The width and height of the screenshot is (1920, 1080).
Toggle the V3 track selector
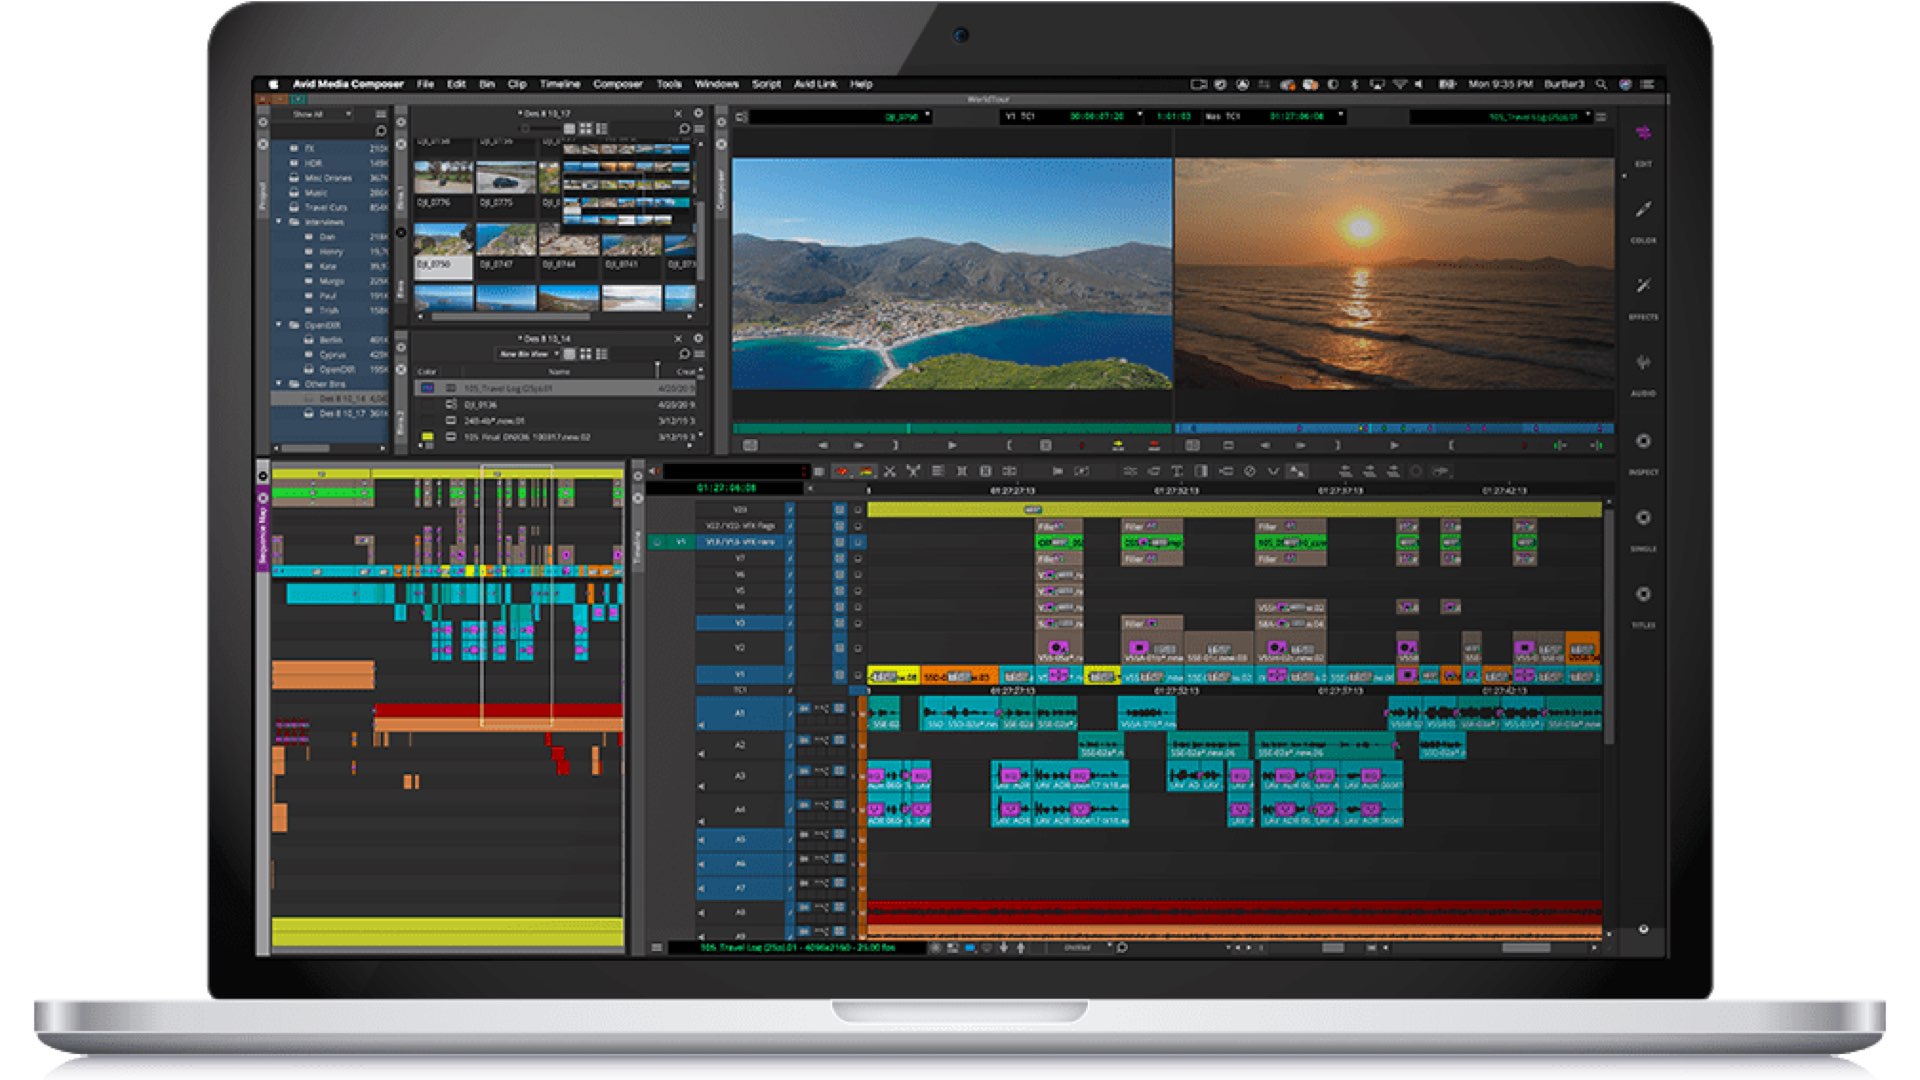click(740, 623)
